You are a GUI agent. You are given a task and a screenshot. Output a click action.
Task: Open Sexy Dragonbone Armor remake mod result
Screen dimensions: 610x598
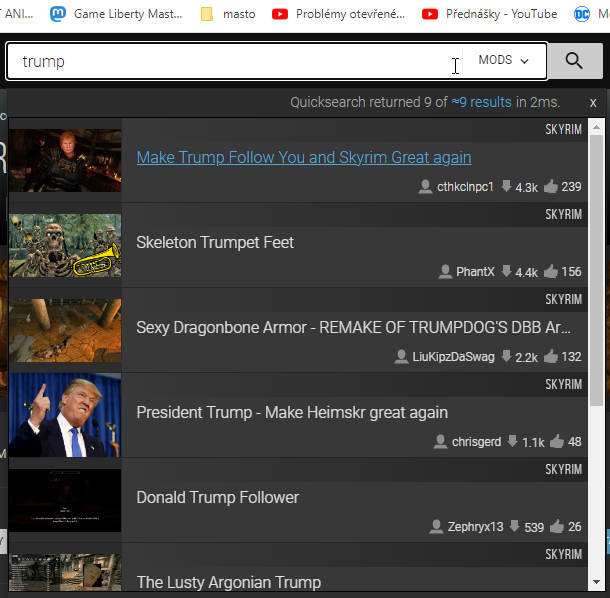tap(353, 328)
